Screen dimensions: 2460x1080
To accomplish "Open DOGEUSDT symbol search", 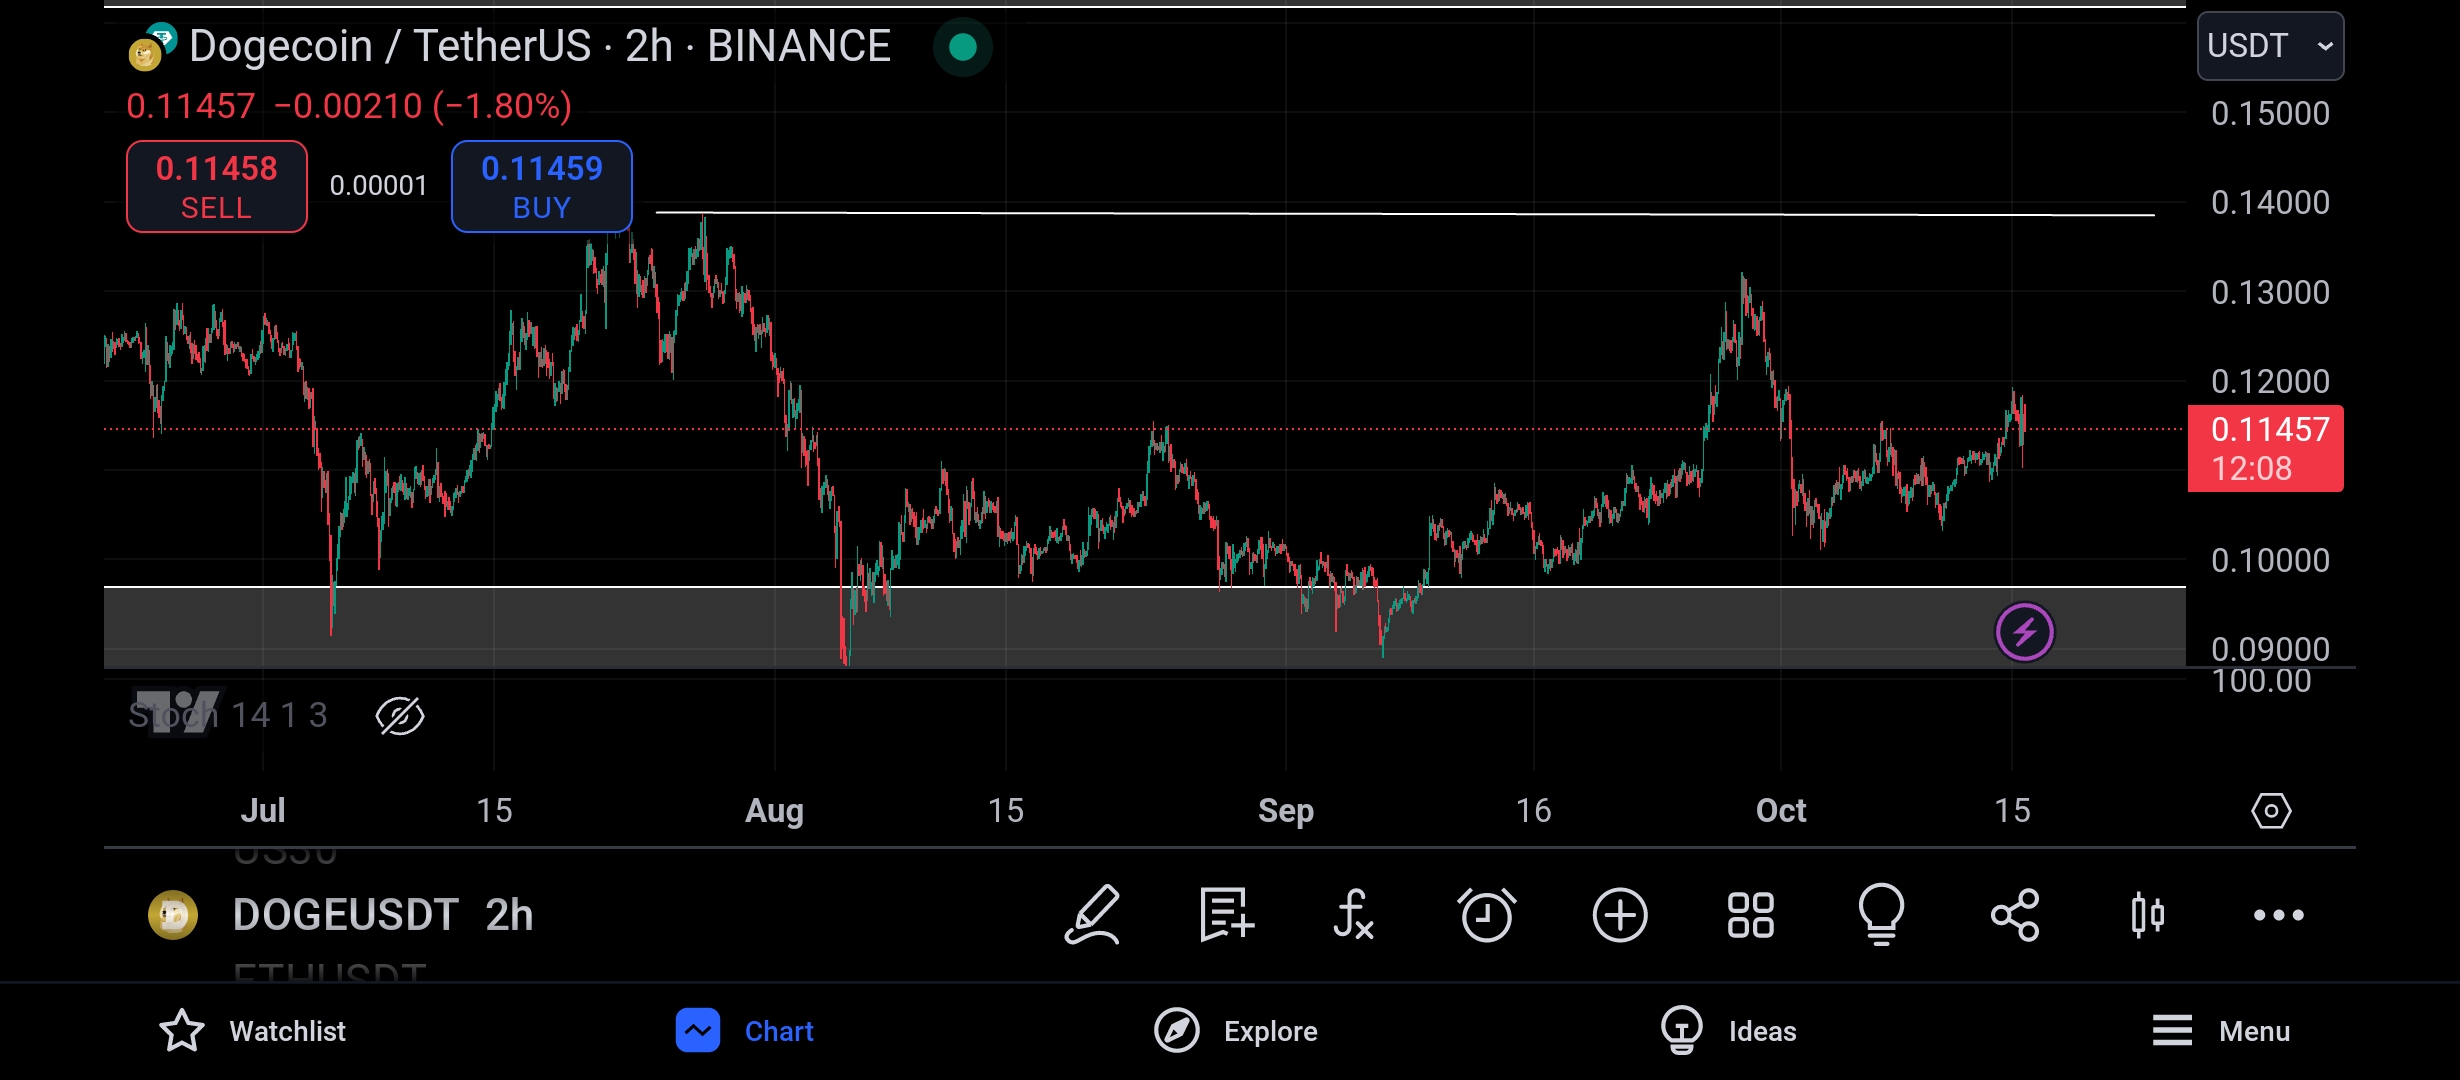I will click(x=345, y=915).
